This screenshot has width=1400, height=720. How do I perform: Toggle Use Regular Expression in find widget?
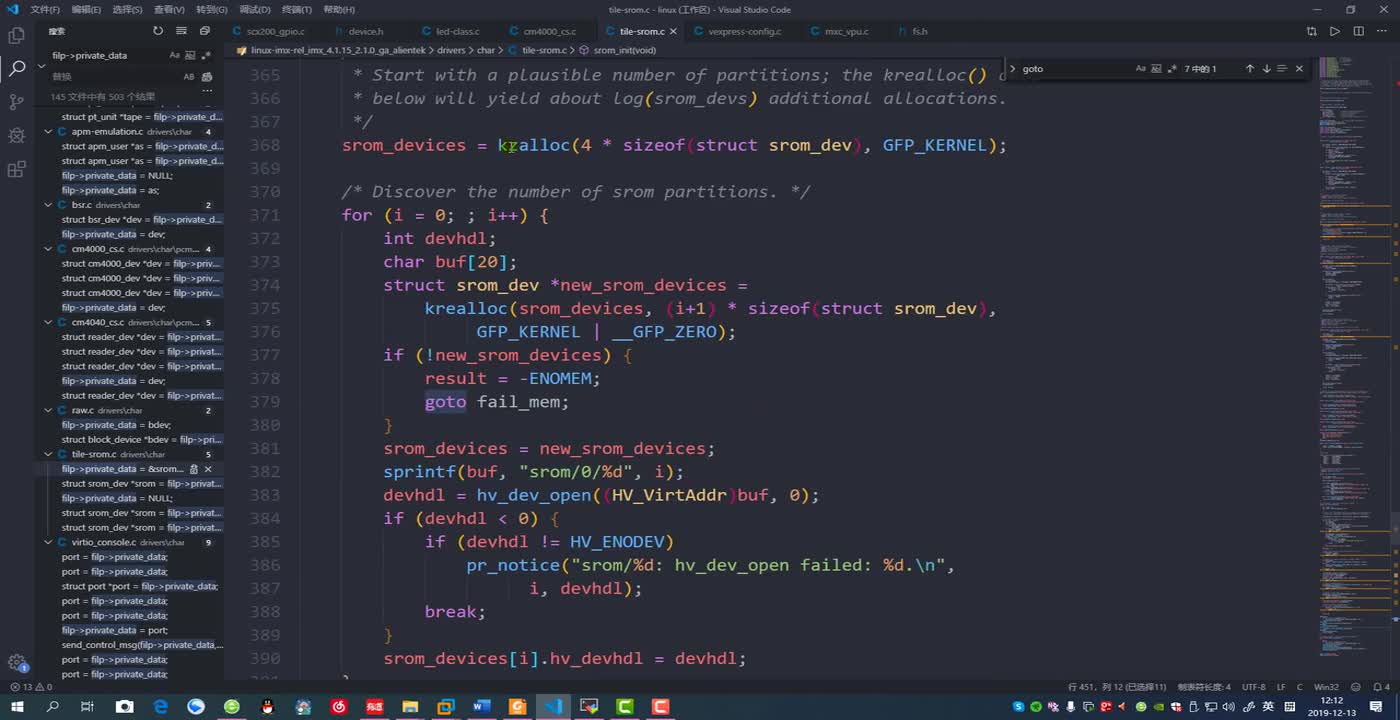pyautogui.click(x=1173, y=69)
